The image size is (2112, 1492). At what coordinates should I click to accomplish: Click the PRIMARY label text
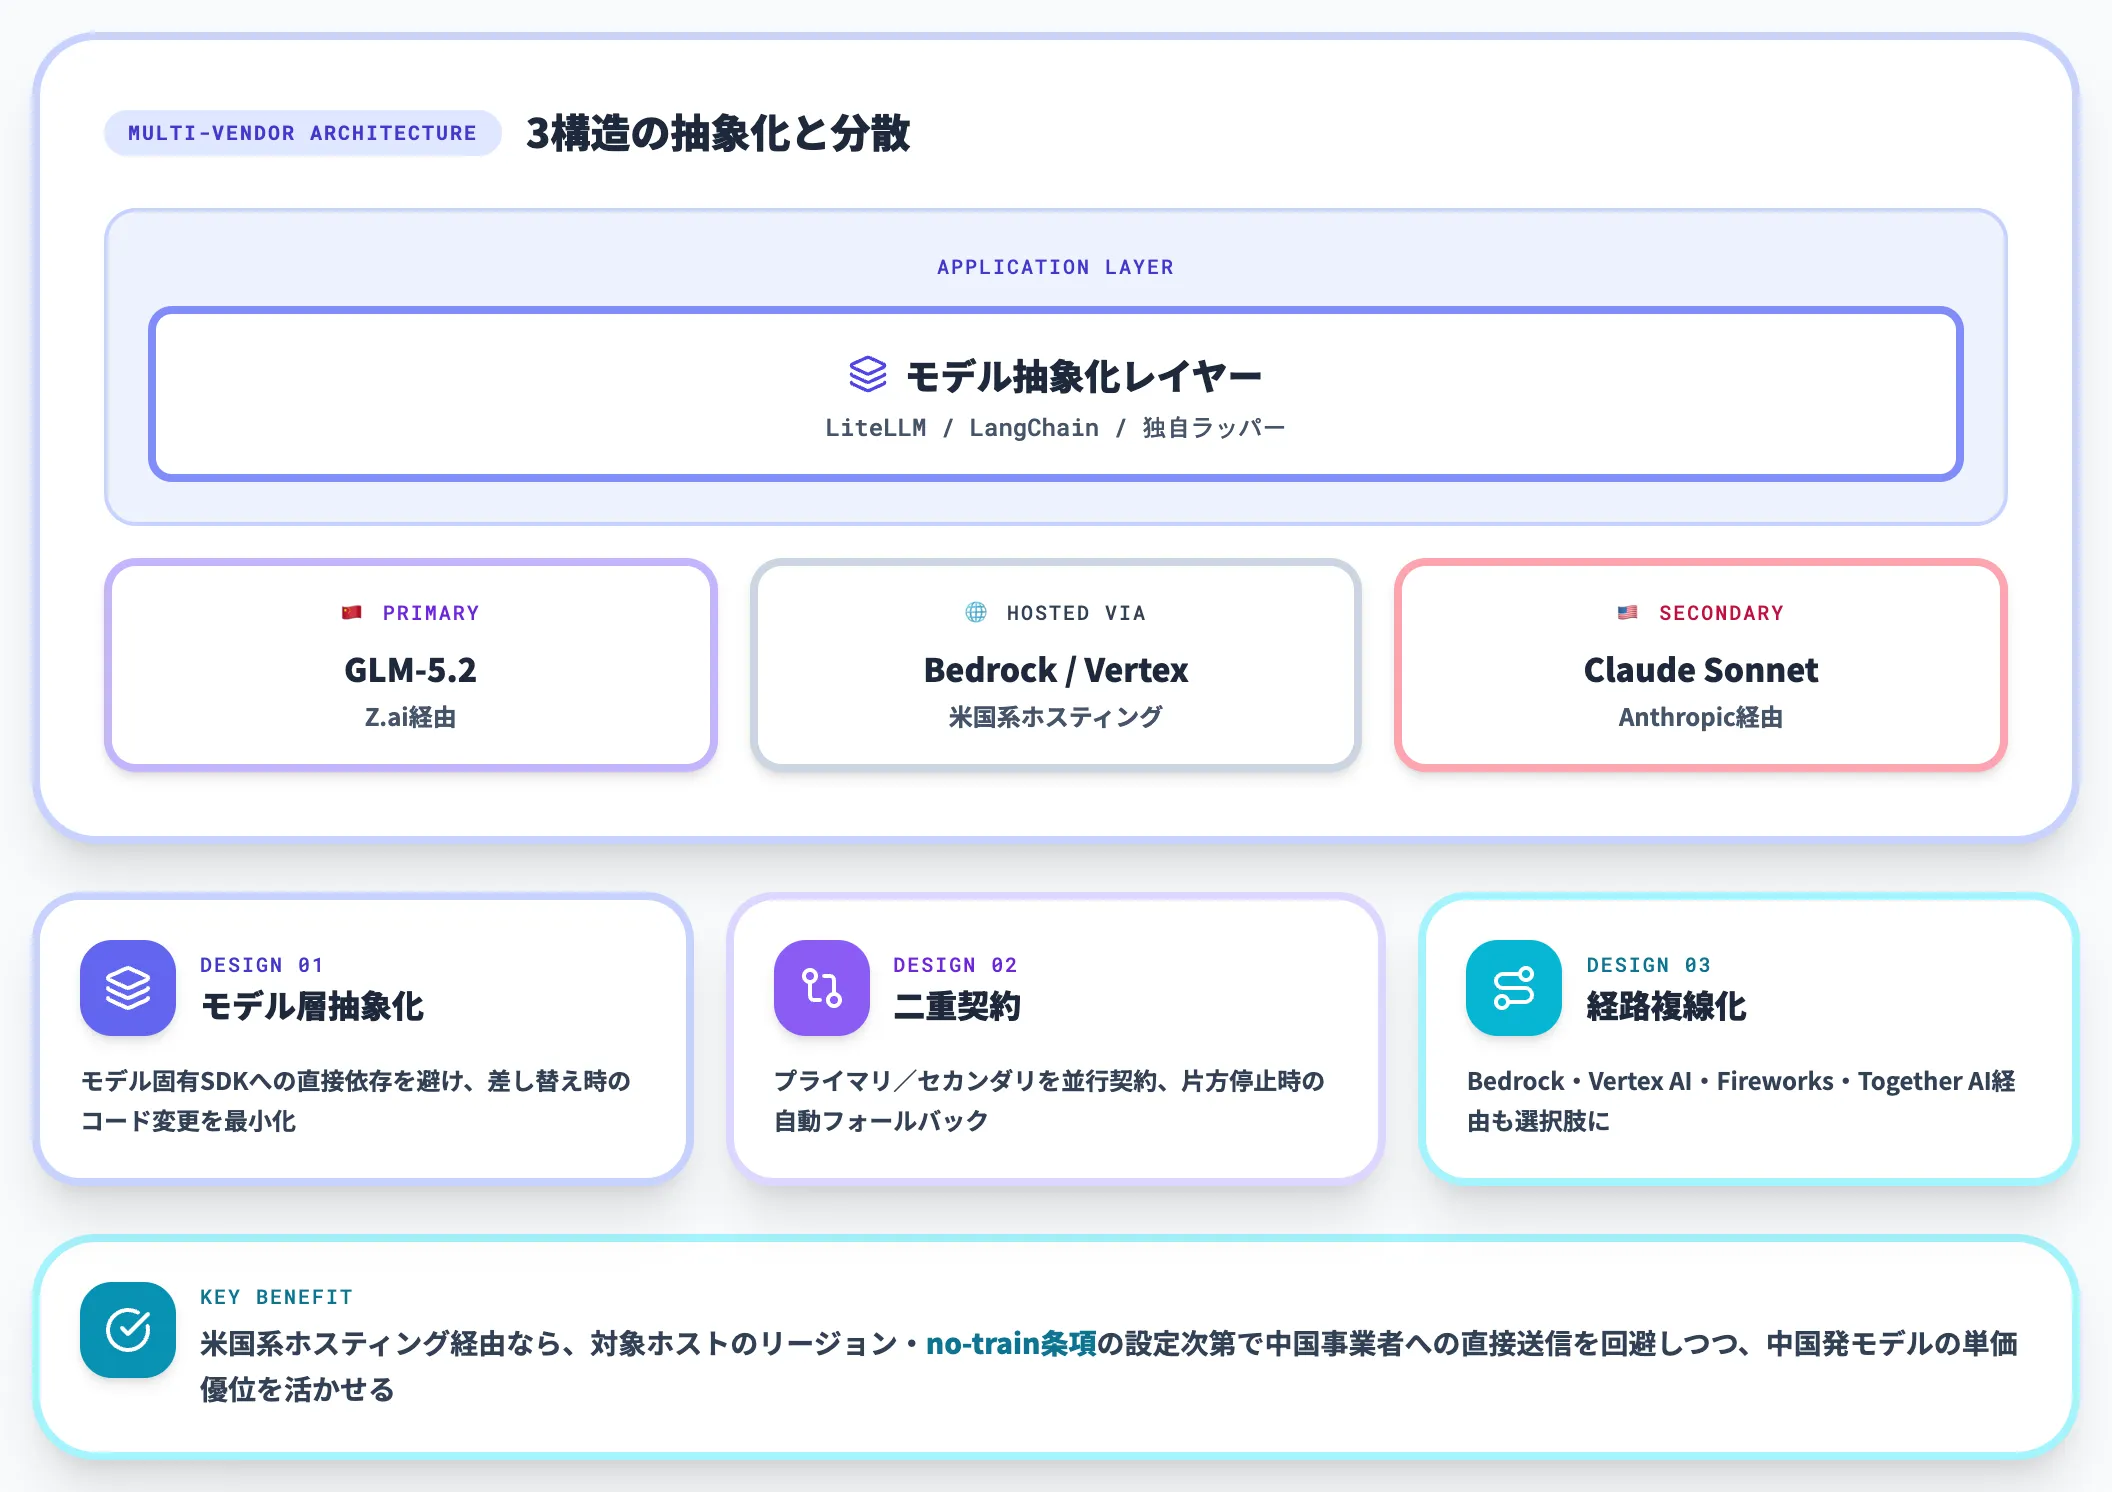tap(431, 613)
